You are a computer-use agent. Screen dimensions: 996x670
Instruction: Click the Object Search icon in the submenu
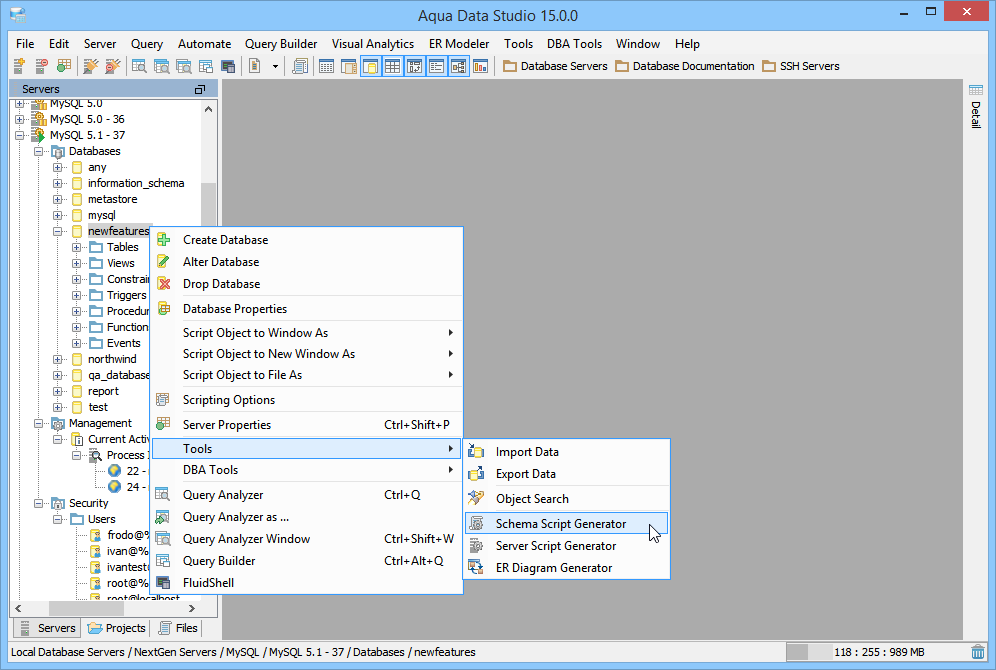coord(476,499)
